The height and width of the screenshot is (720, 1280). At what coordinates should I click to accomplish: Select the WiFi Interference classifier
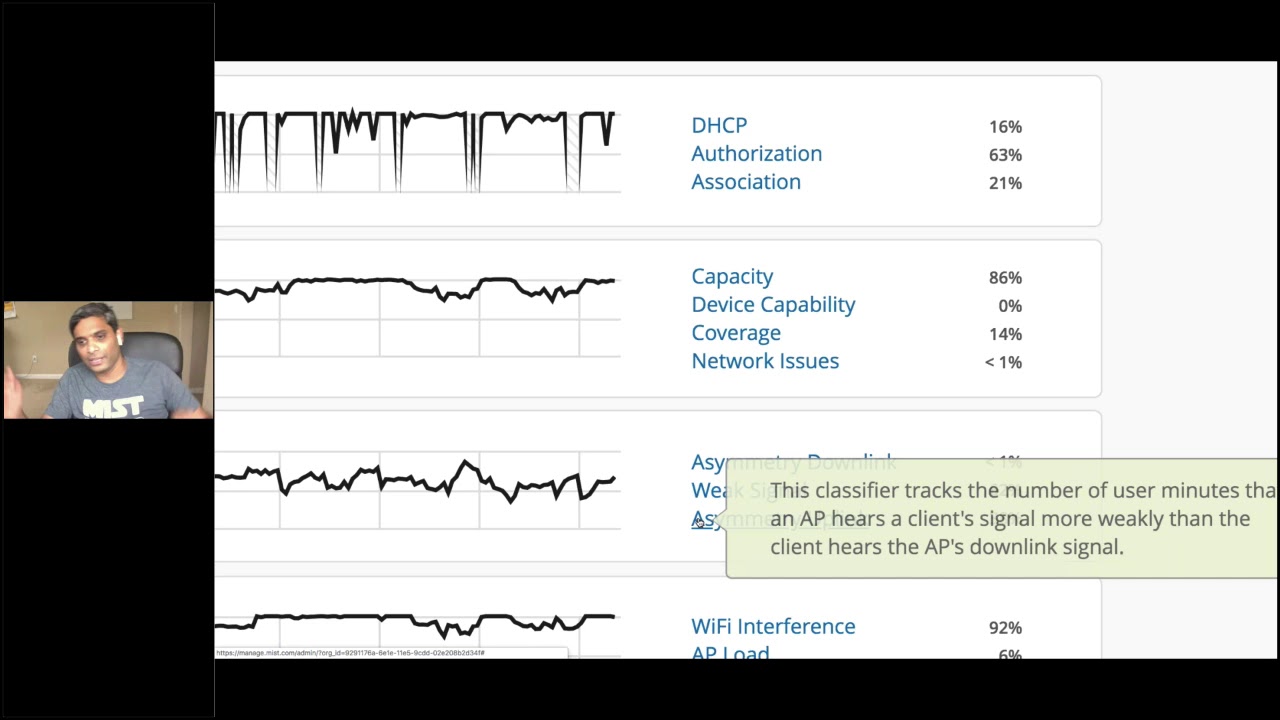point(773,626)
